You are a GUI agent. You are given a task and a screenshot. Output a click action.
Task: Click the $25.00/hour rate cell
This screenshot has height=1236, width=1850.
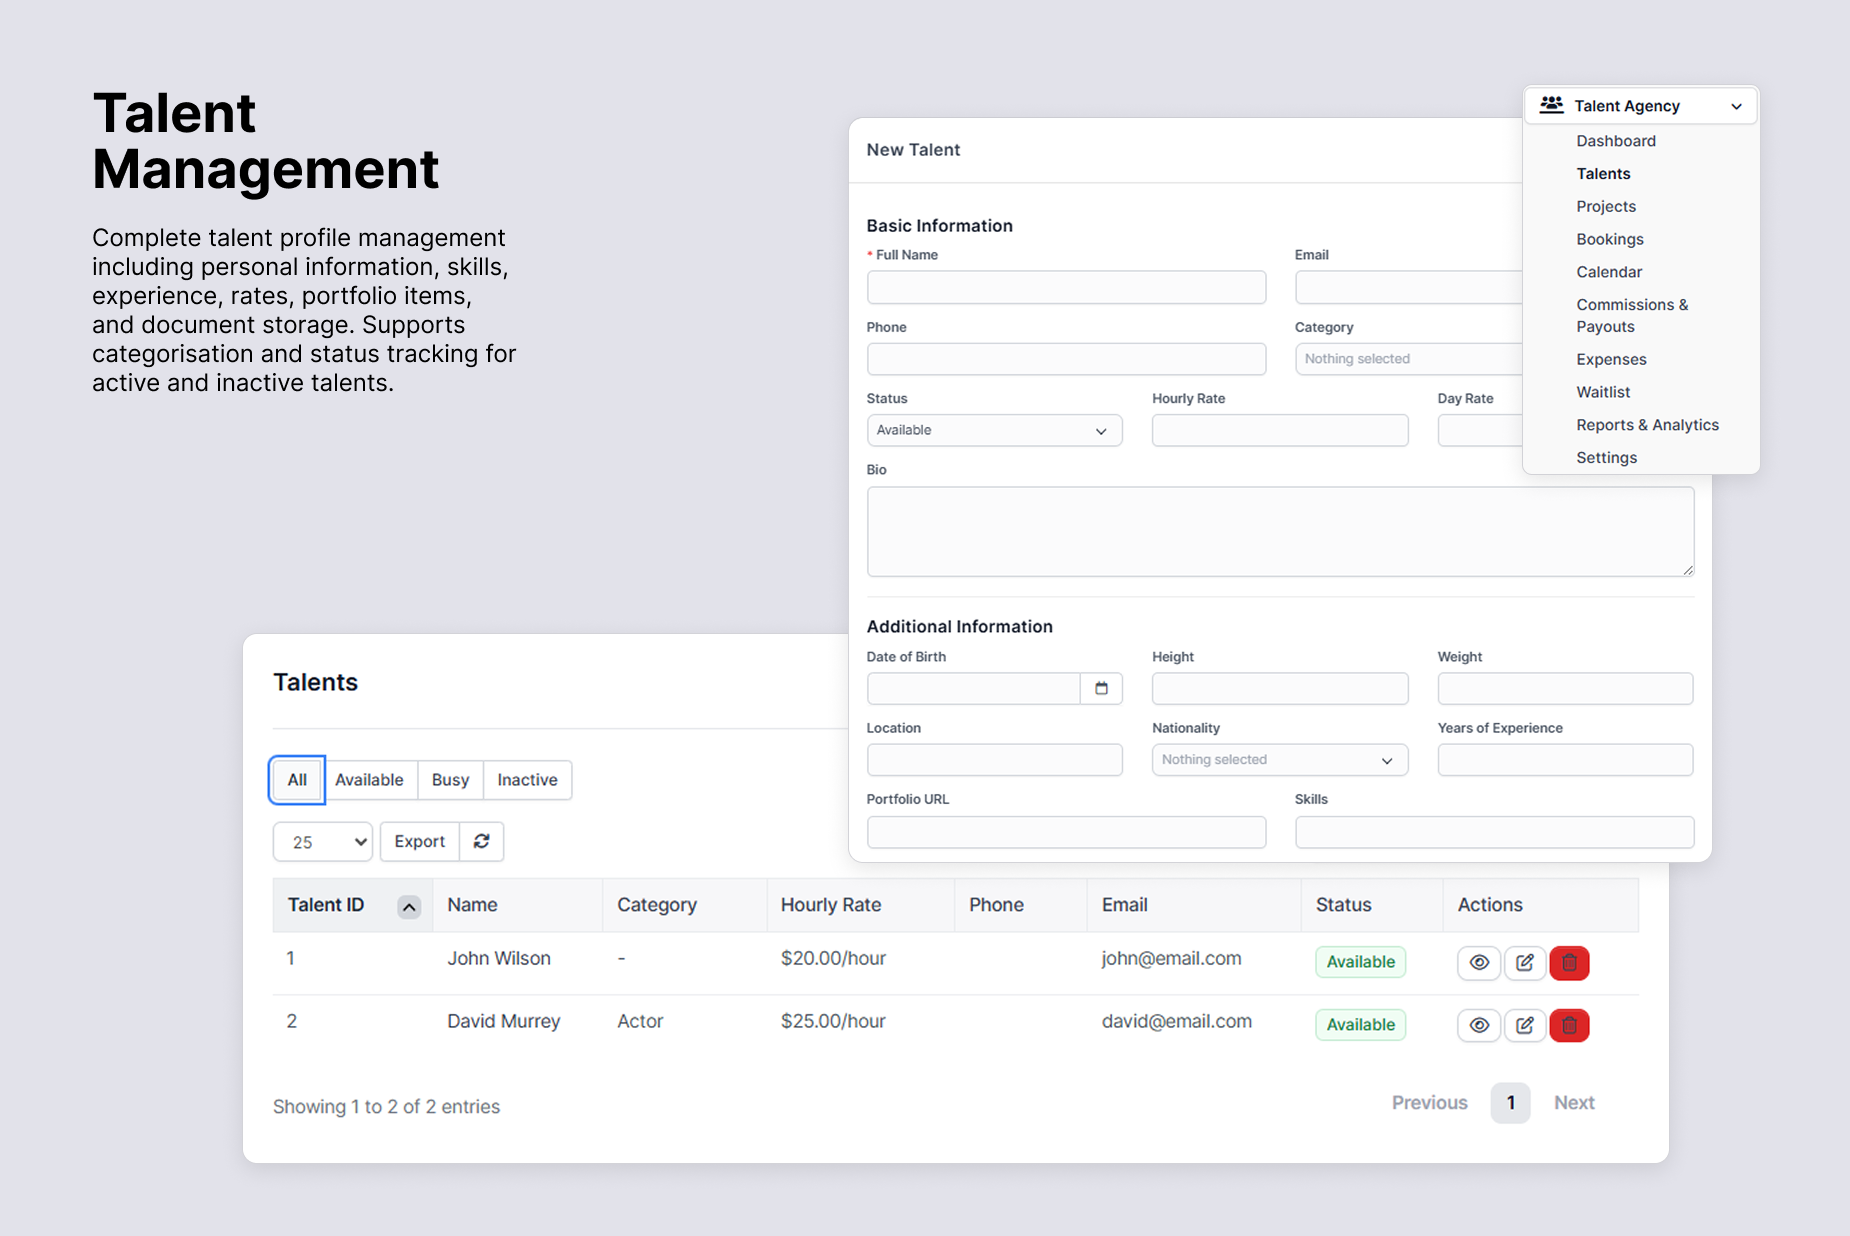833,1021
